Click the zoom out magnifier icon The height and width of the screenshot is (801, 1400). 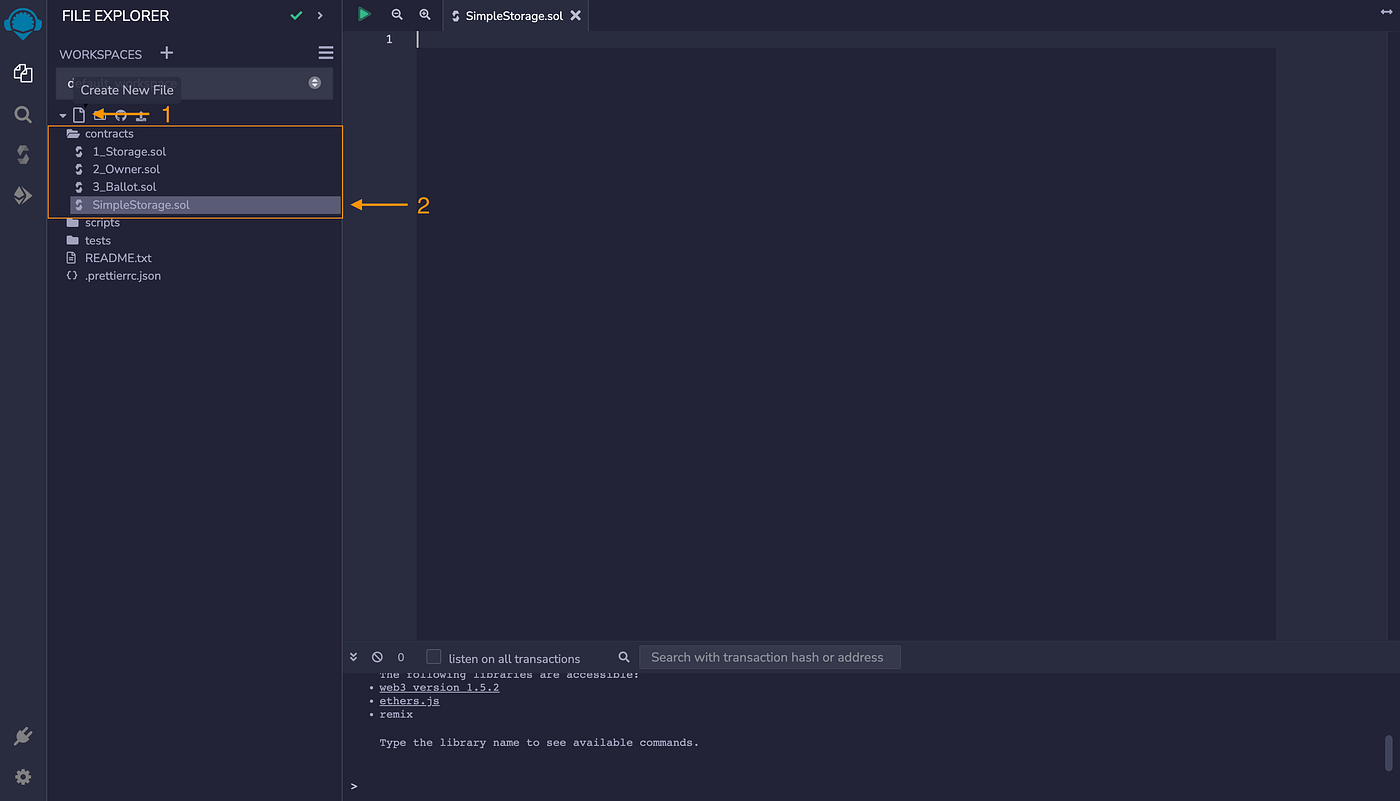[x=397, y=15]
